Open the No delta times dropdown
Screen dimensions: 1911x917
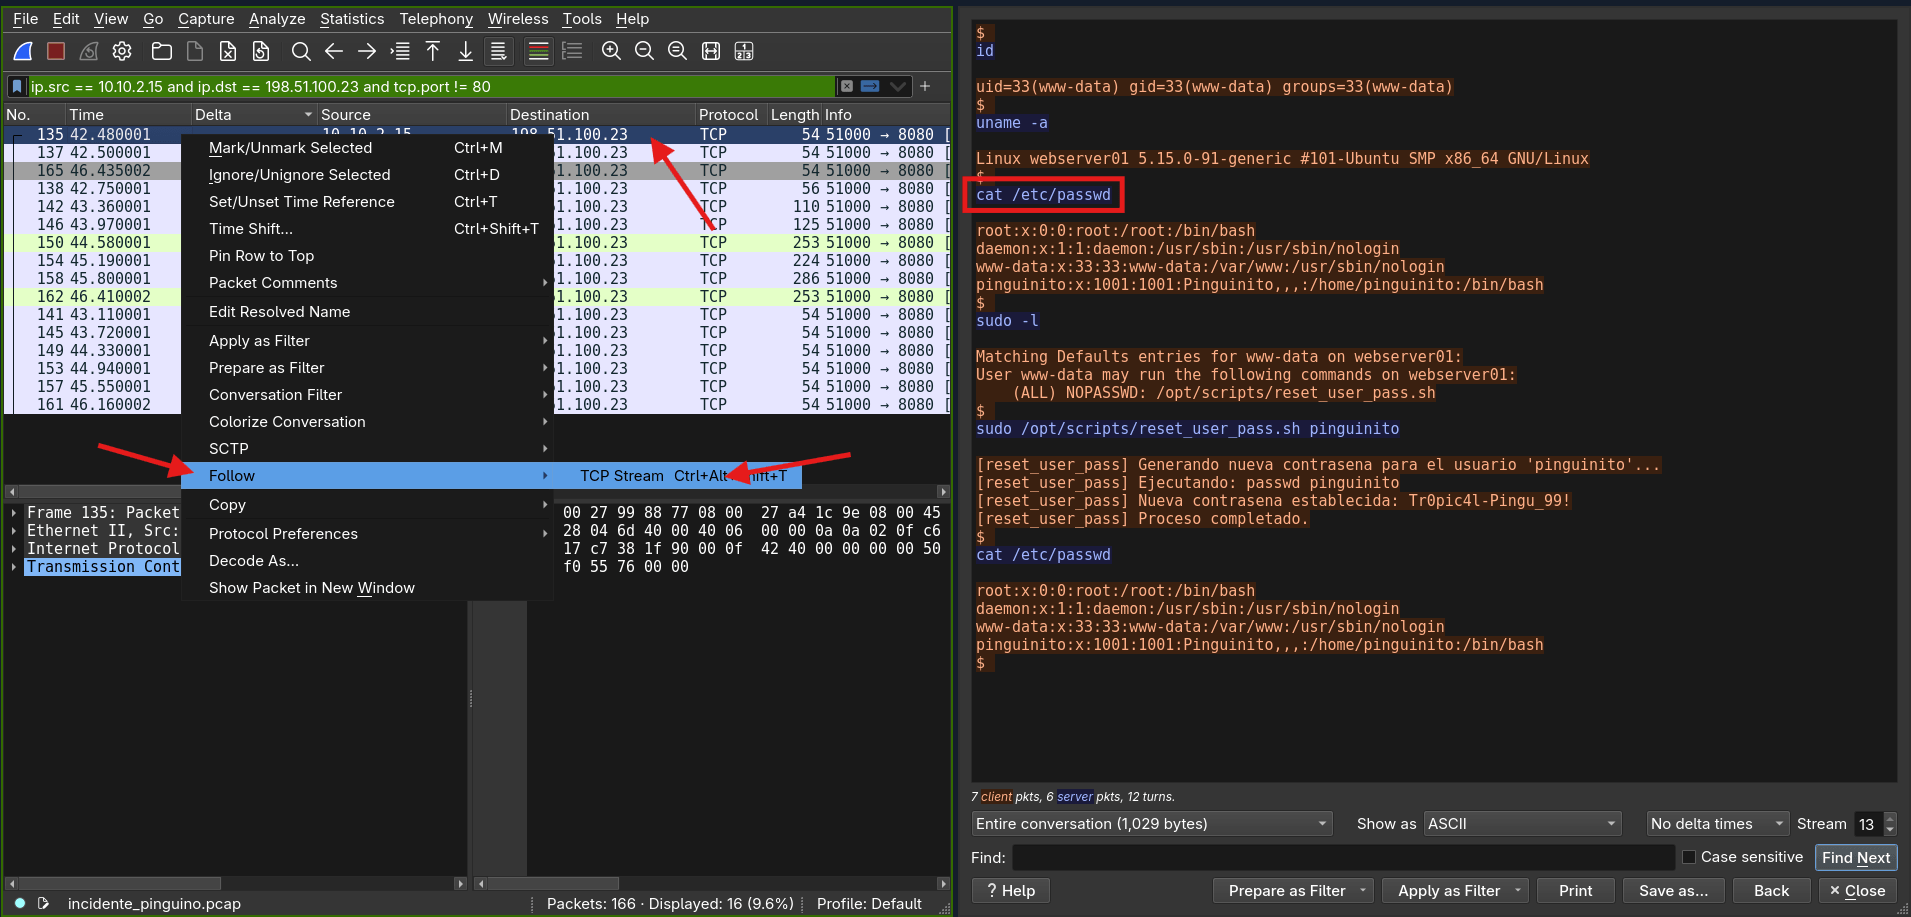tap(1717, 824)
